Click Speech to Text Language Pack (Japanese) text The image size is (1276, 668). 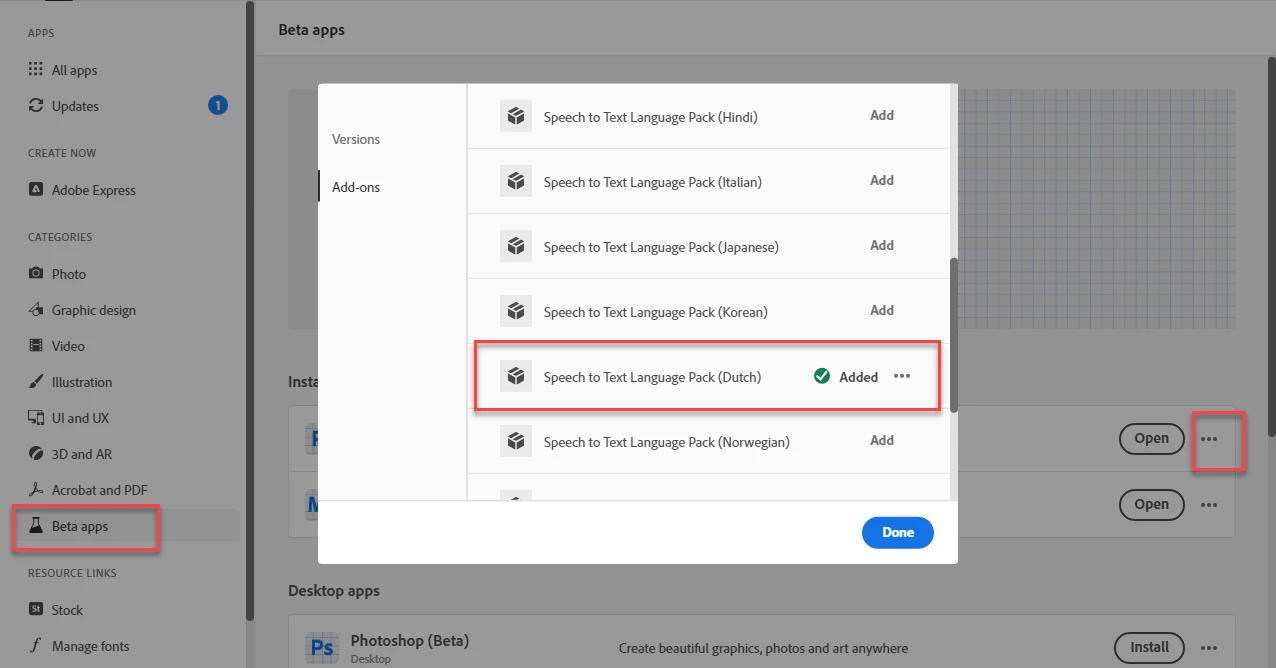(x=661, y=247)
